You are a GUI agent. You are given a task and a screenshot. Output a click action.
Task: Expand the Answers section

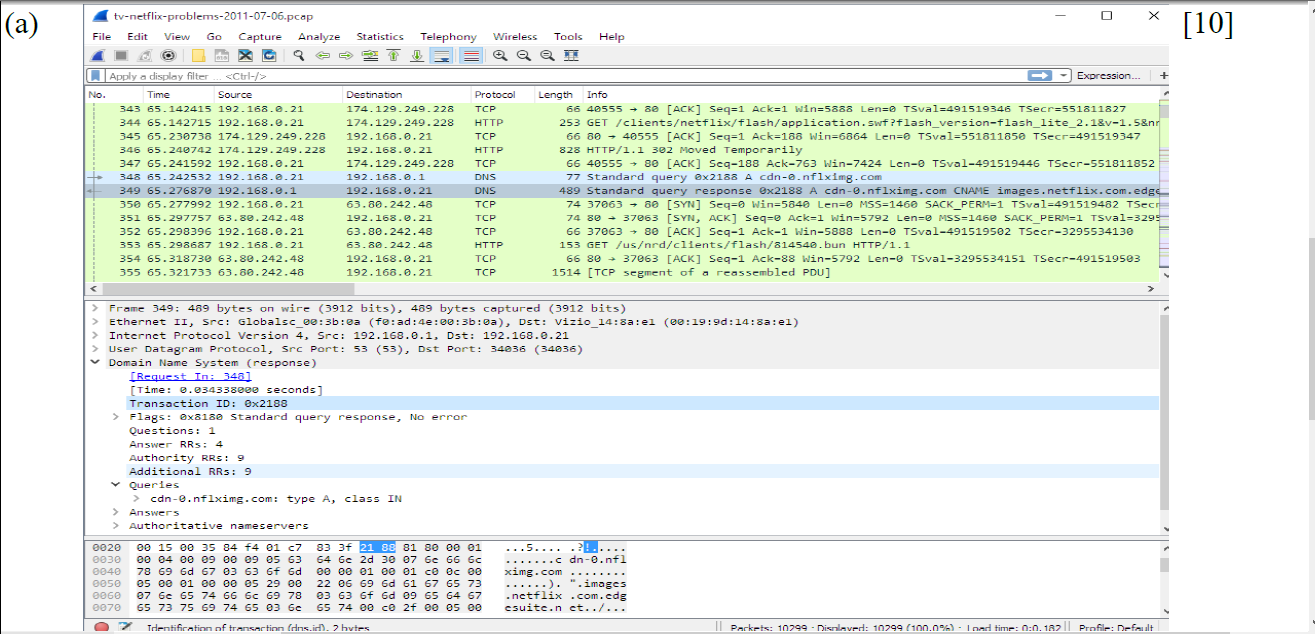tap(117, 512)
